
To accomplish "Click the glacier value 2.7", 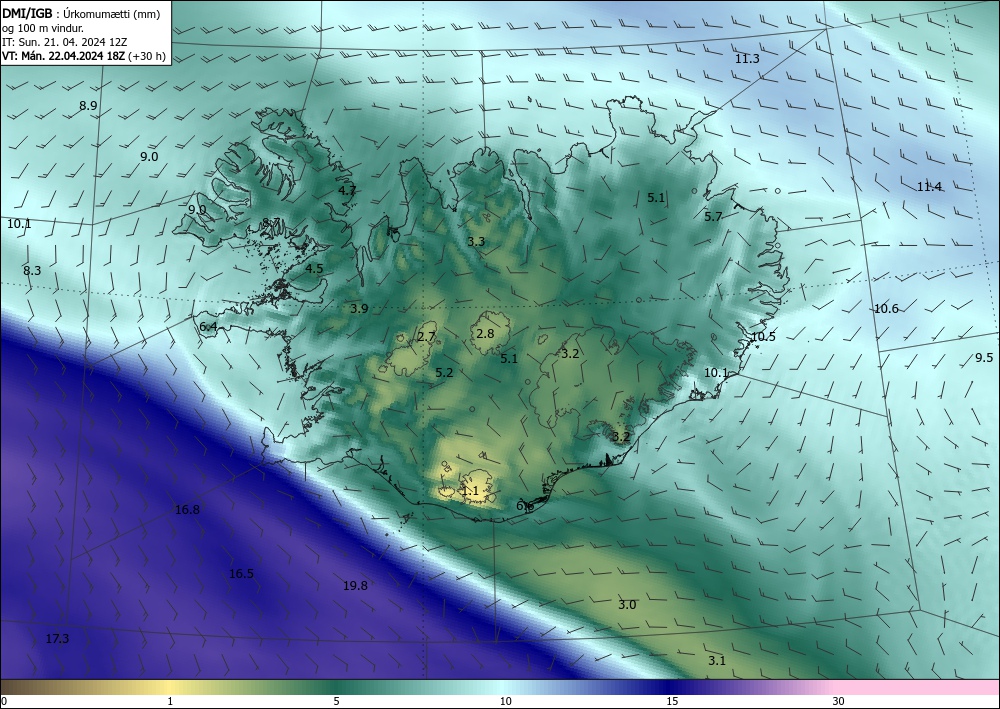I will (x=426, y=337).
